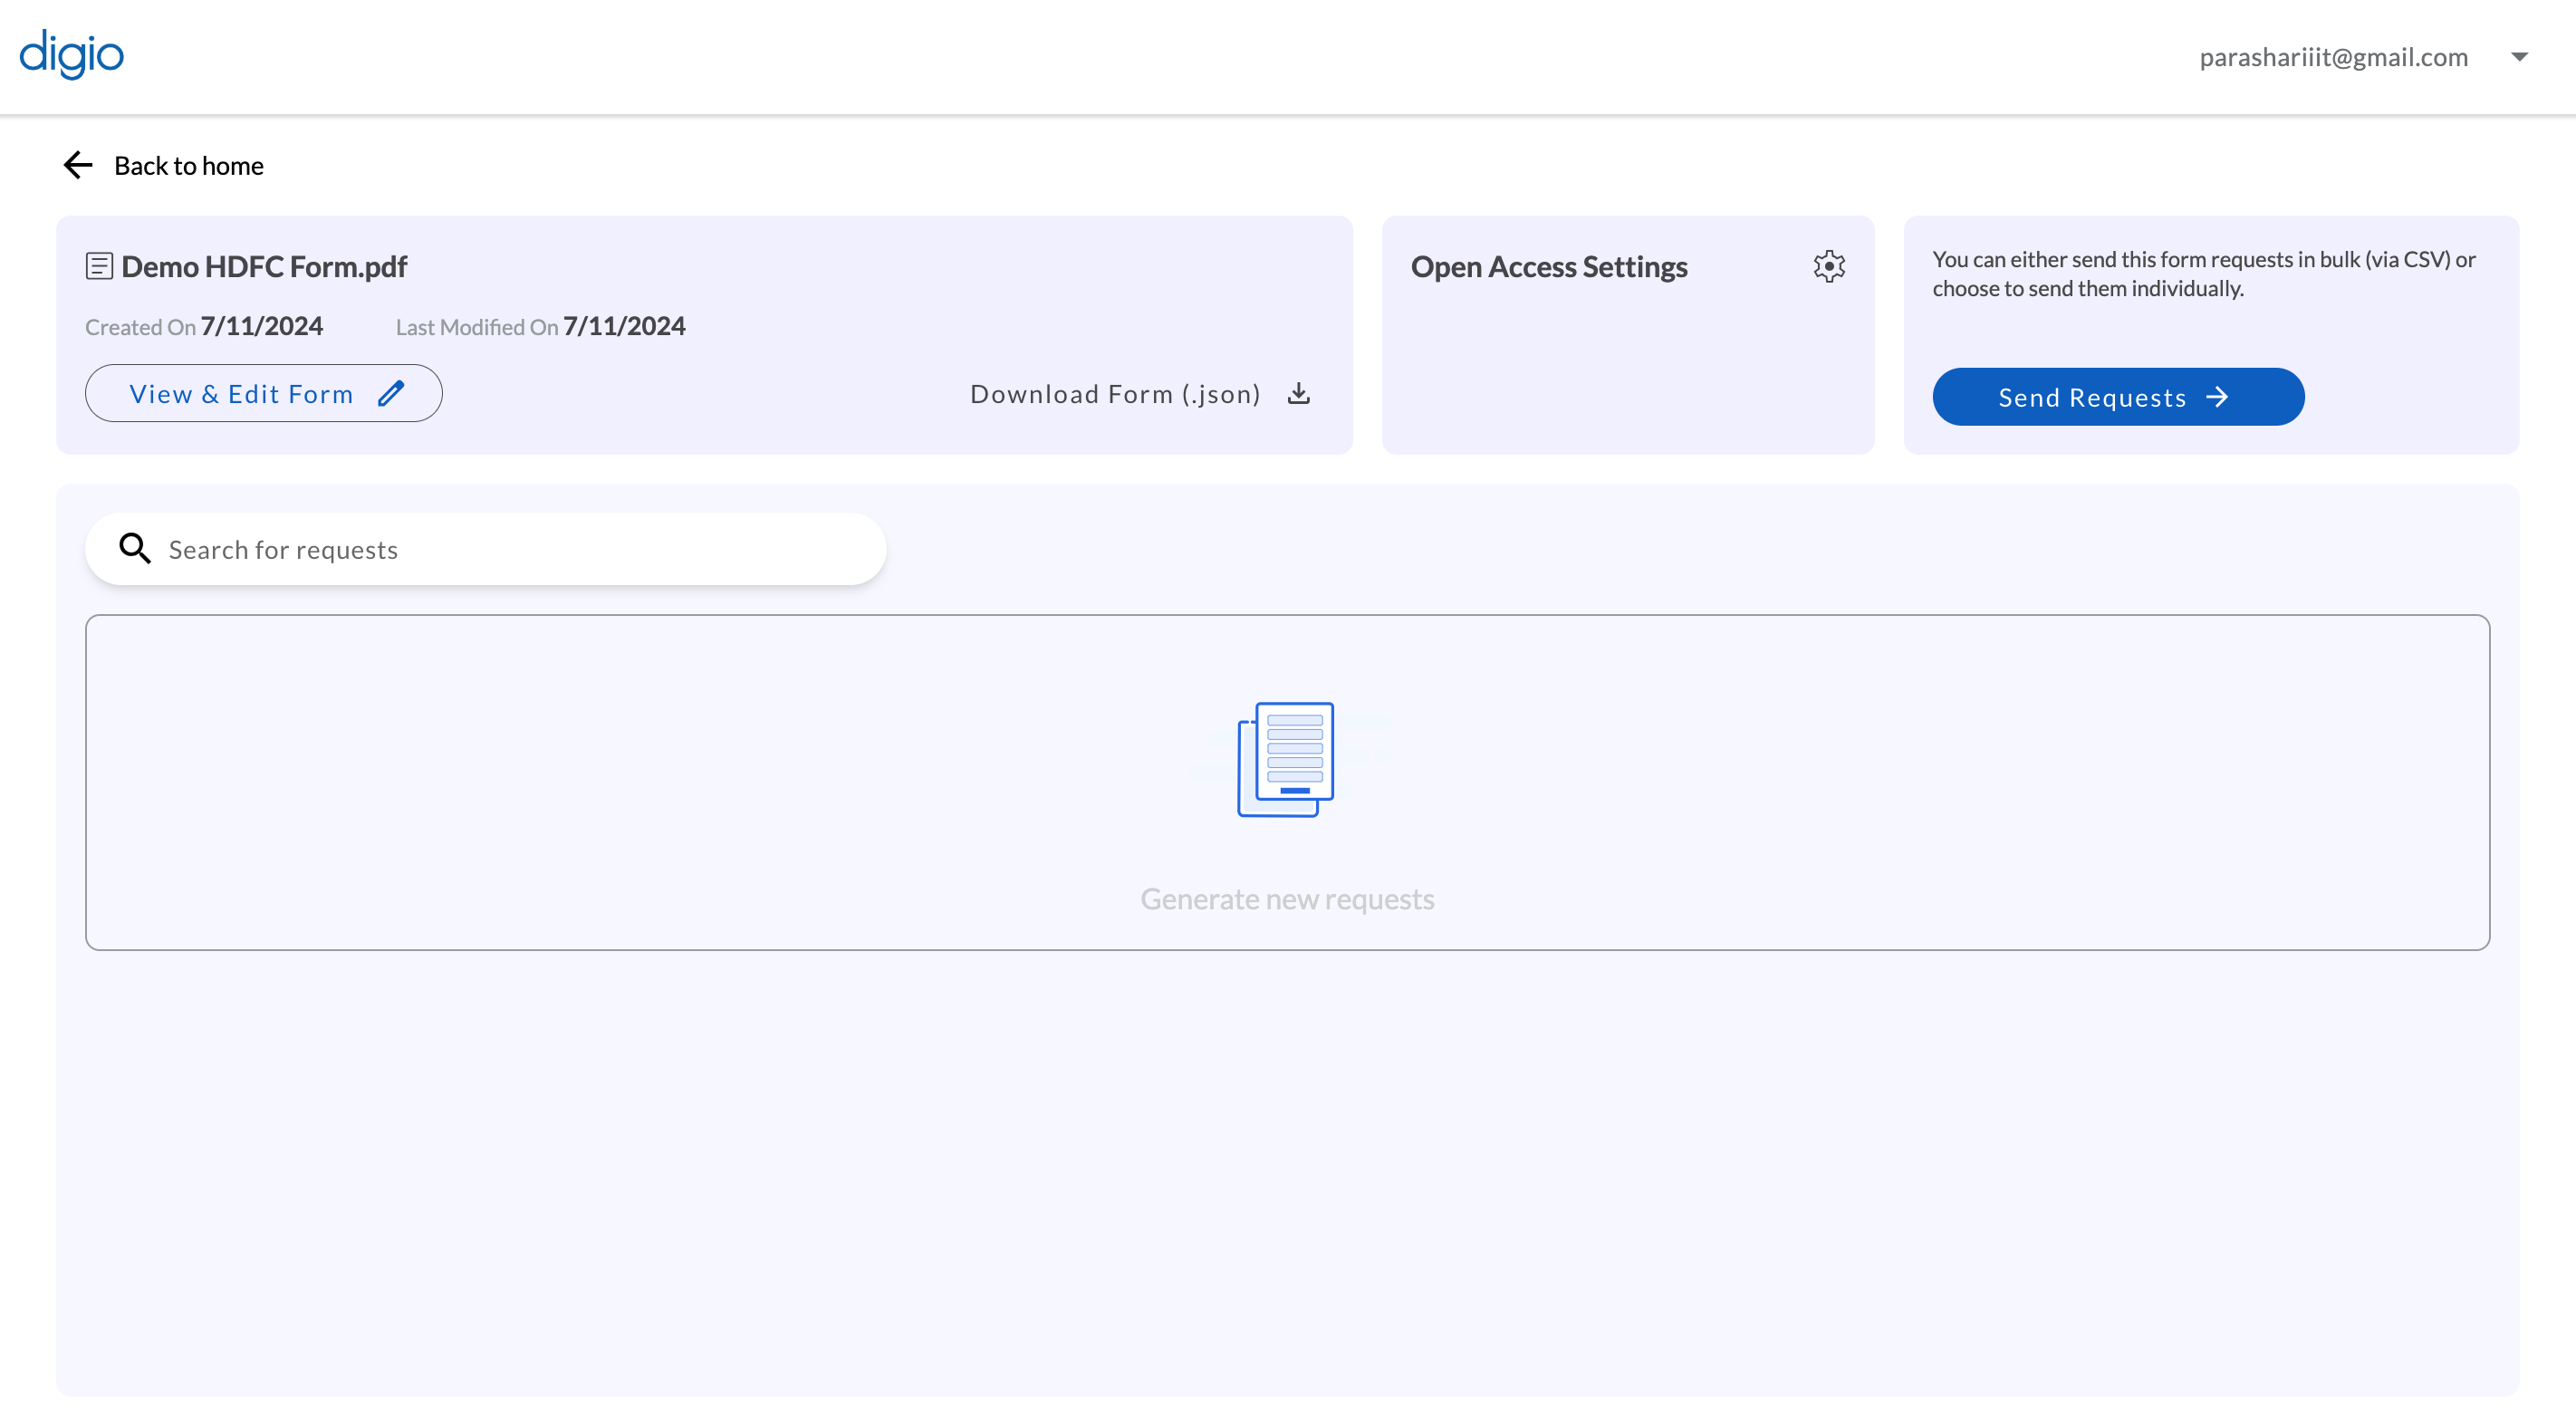Click inside the Search for requests field
2576x1413 pixels.
(x=400, y=548)
